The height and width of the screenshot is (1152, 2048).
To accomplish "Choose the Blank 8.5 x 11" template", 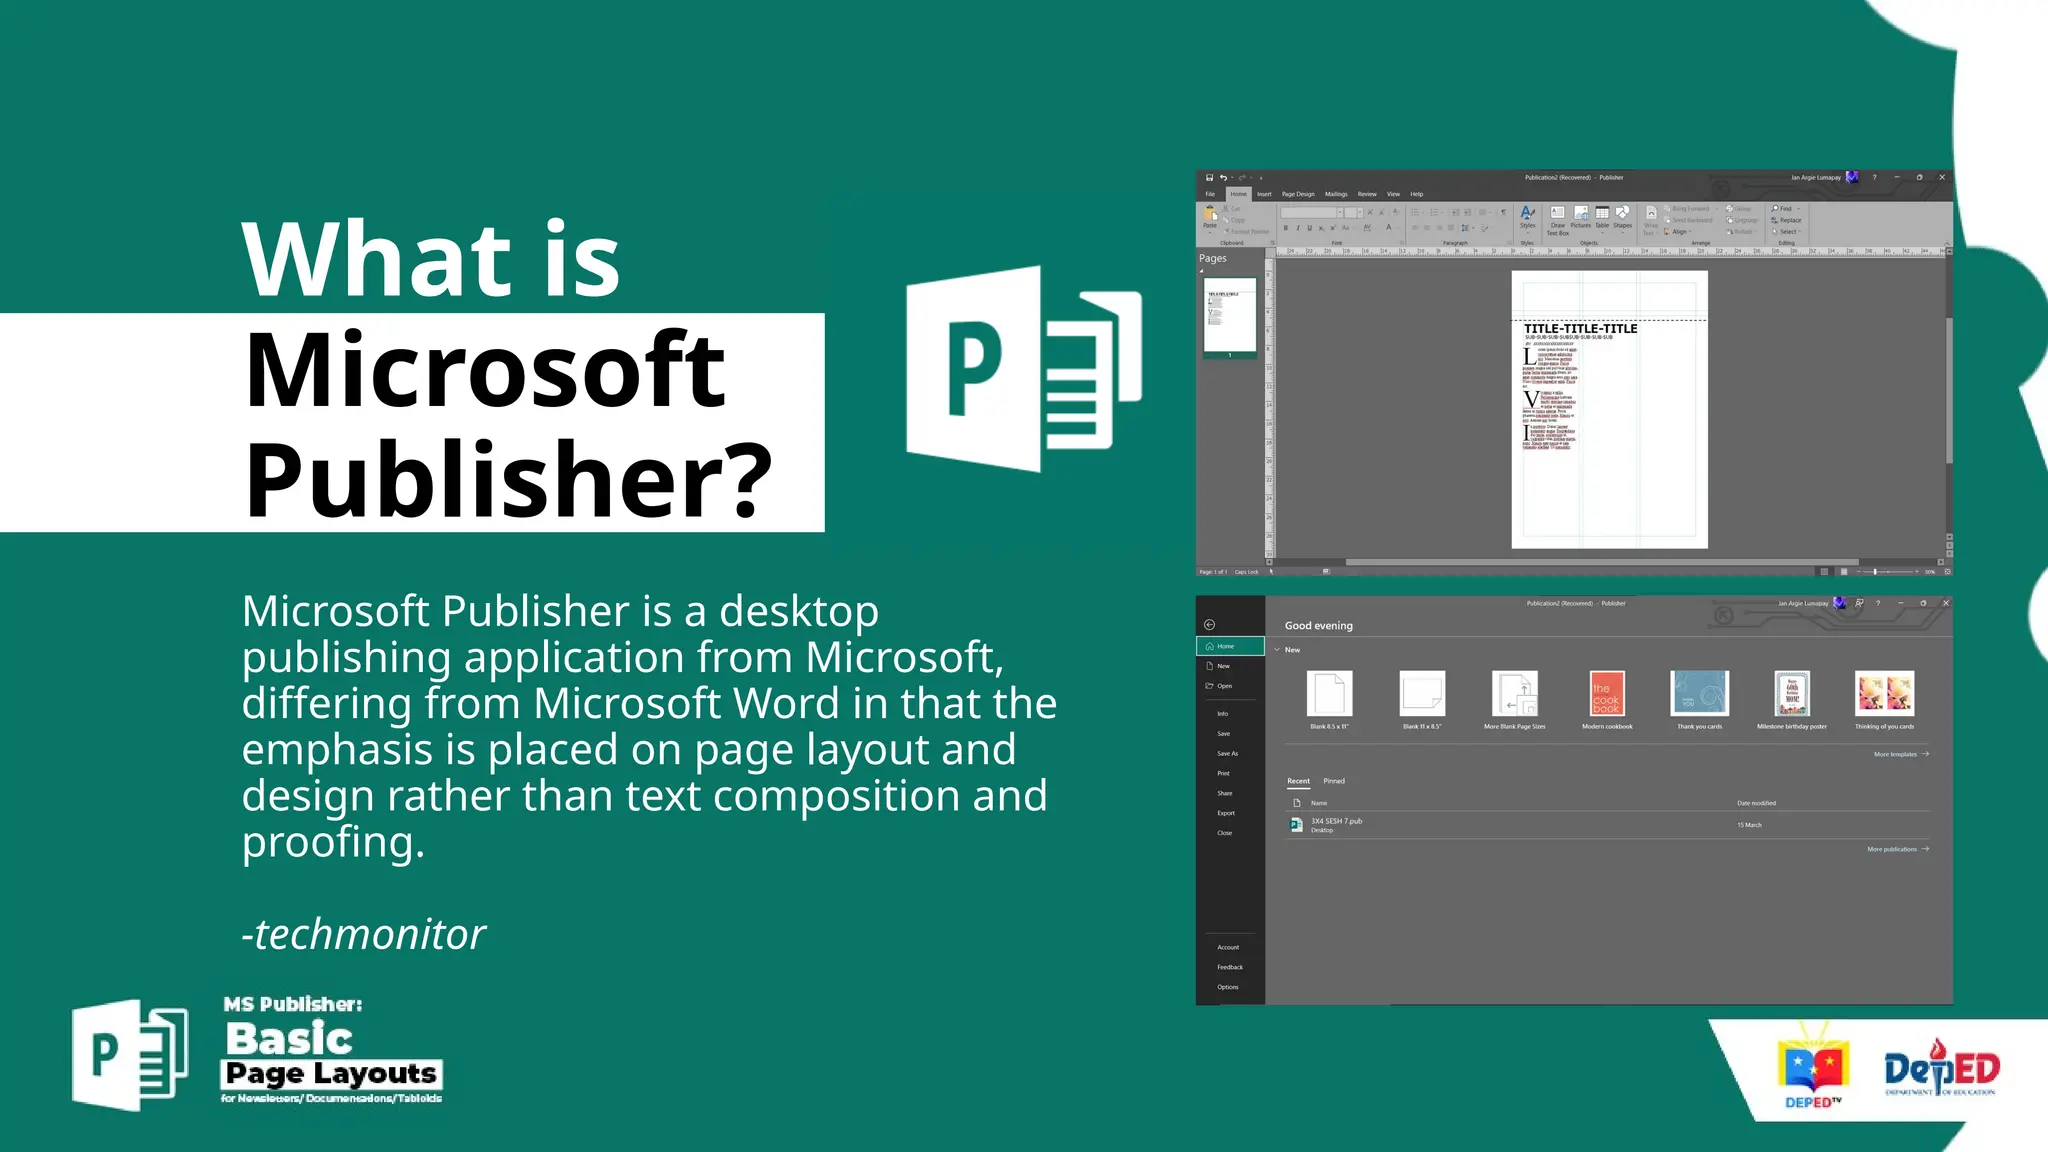I will click(x=1329, y=700).
